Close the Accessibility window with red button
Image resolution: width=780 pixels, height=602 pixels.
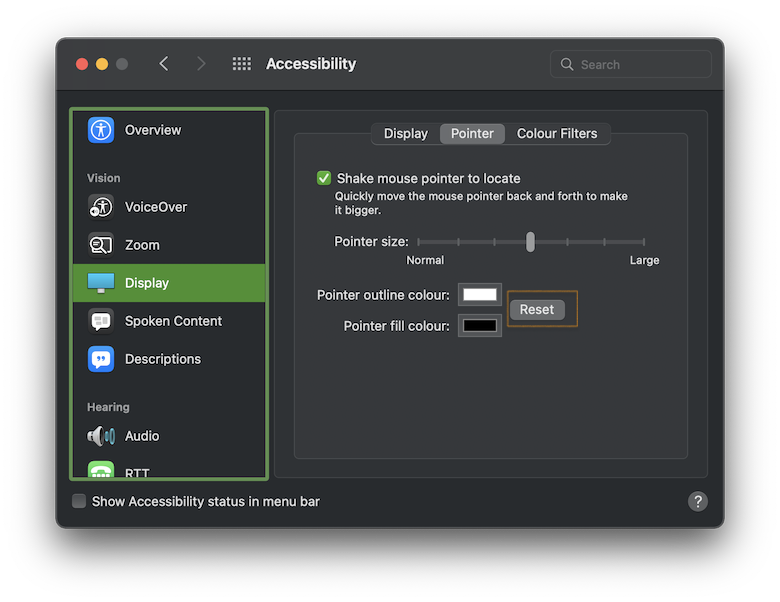(x=82, y=64)
